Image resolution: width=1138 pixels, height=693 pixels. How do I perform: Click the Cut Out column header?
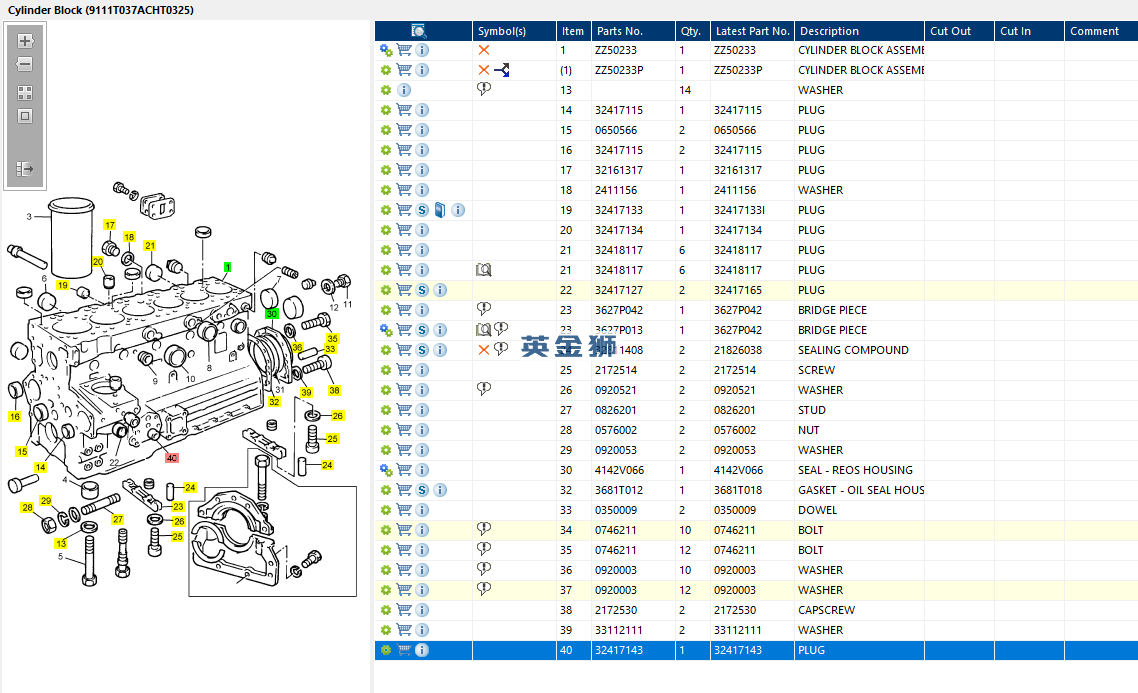pyautogui.click(x=959, y=30)
